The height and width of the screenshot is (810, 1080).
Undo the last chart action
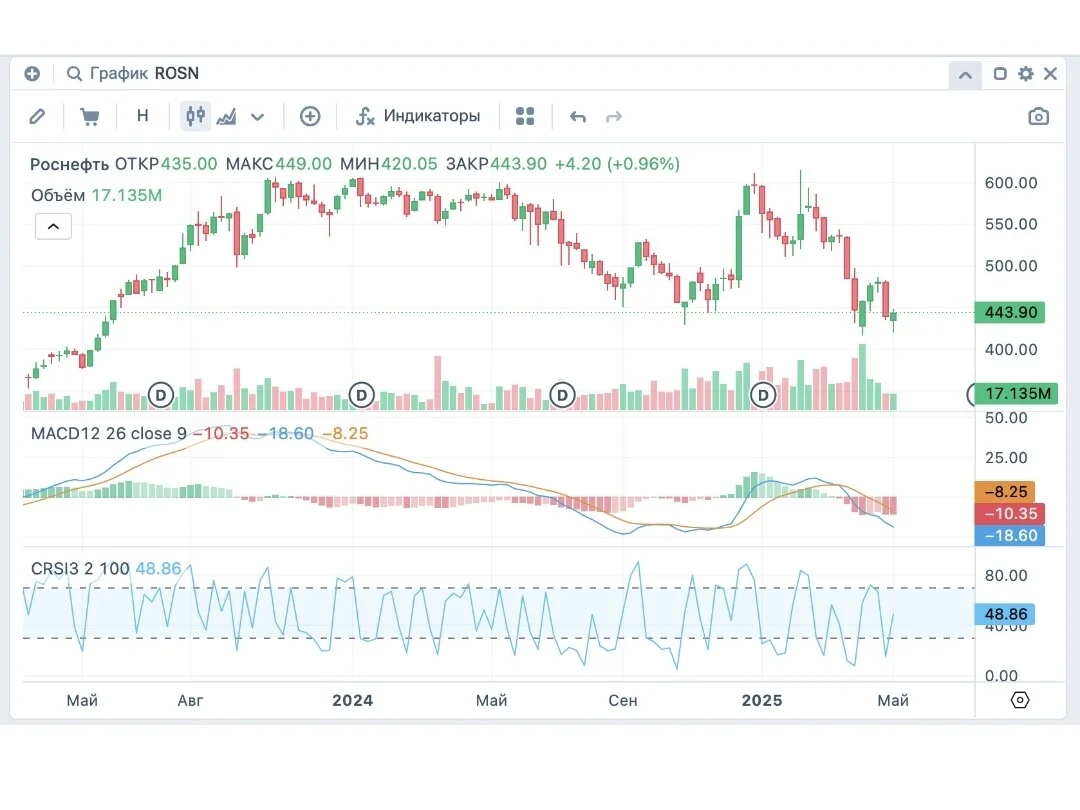(578, 117)
